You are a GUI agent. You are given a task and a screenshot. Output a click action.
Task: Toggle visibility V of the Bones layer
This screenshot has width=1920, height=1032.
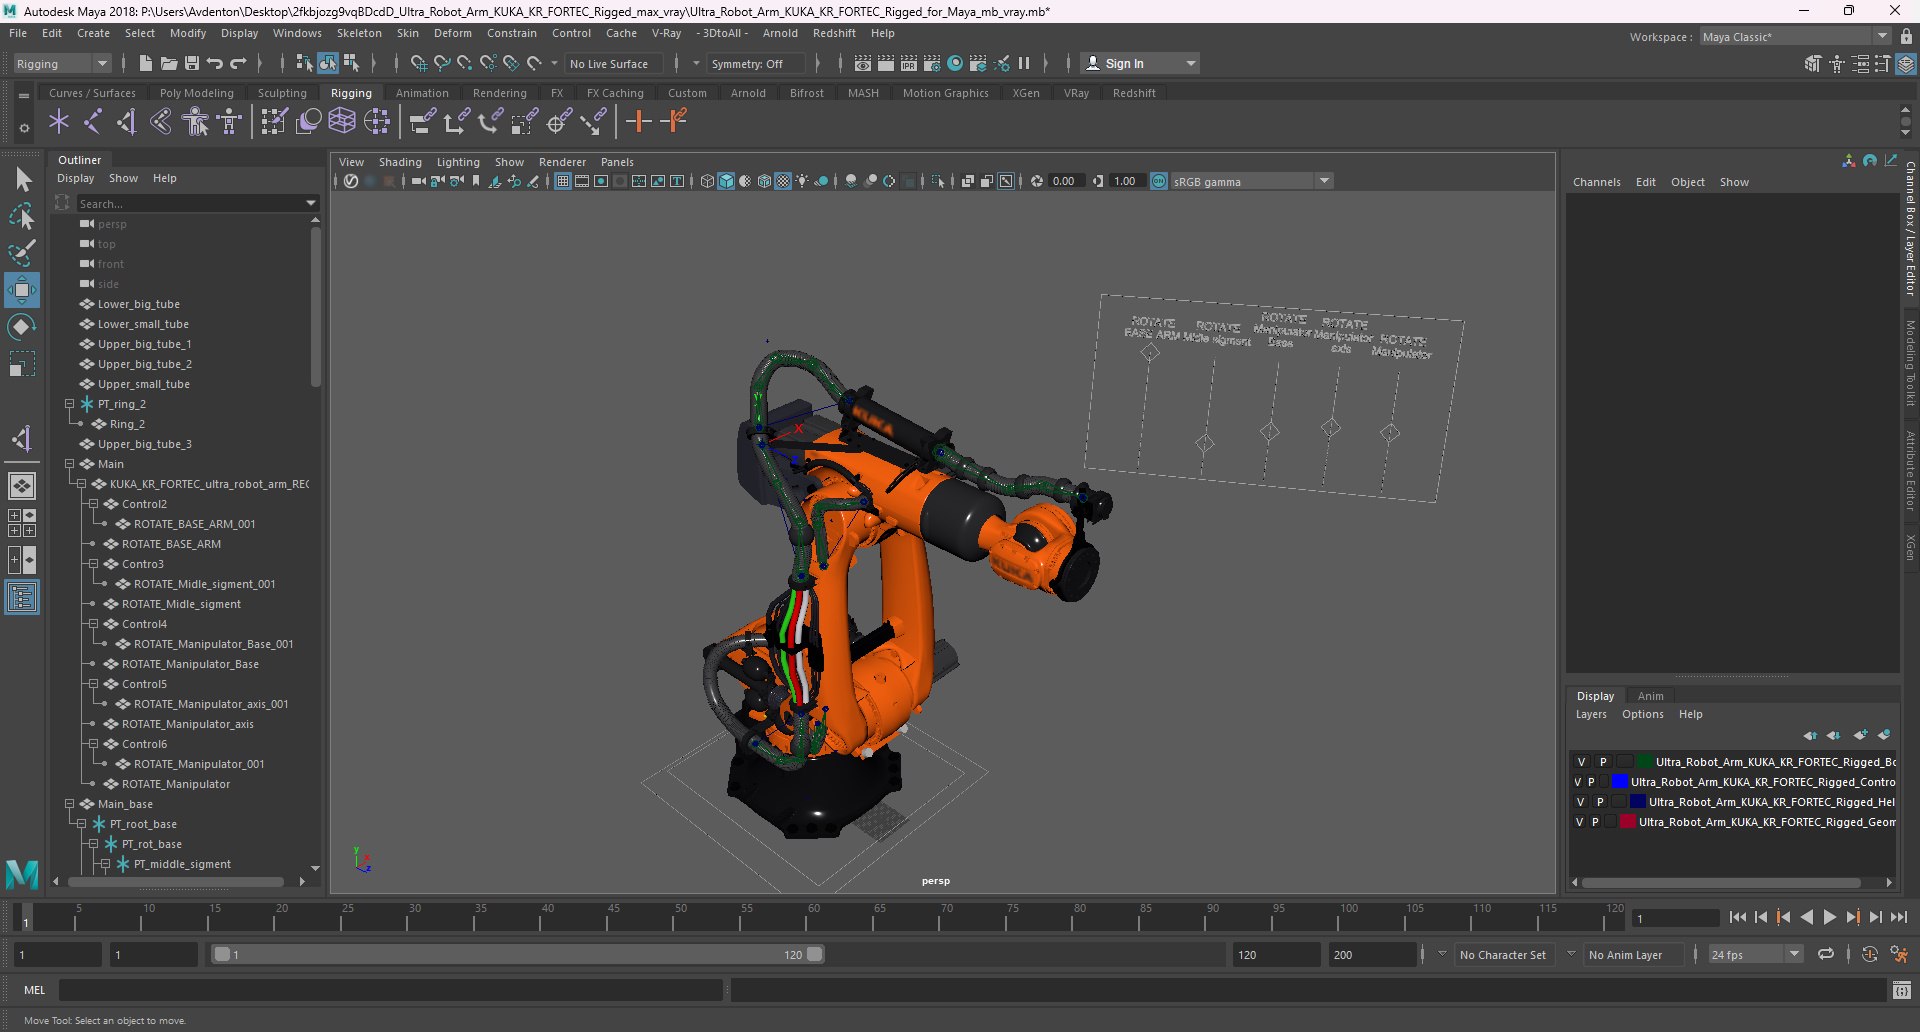1582,762
